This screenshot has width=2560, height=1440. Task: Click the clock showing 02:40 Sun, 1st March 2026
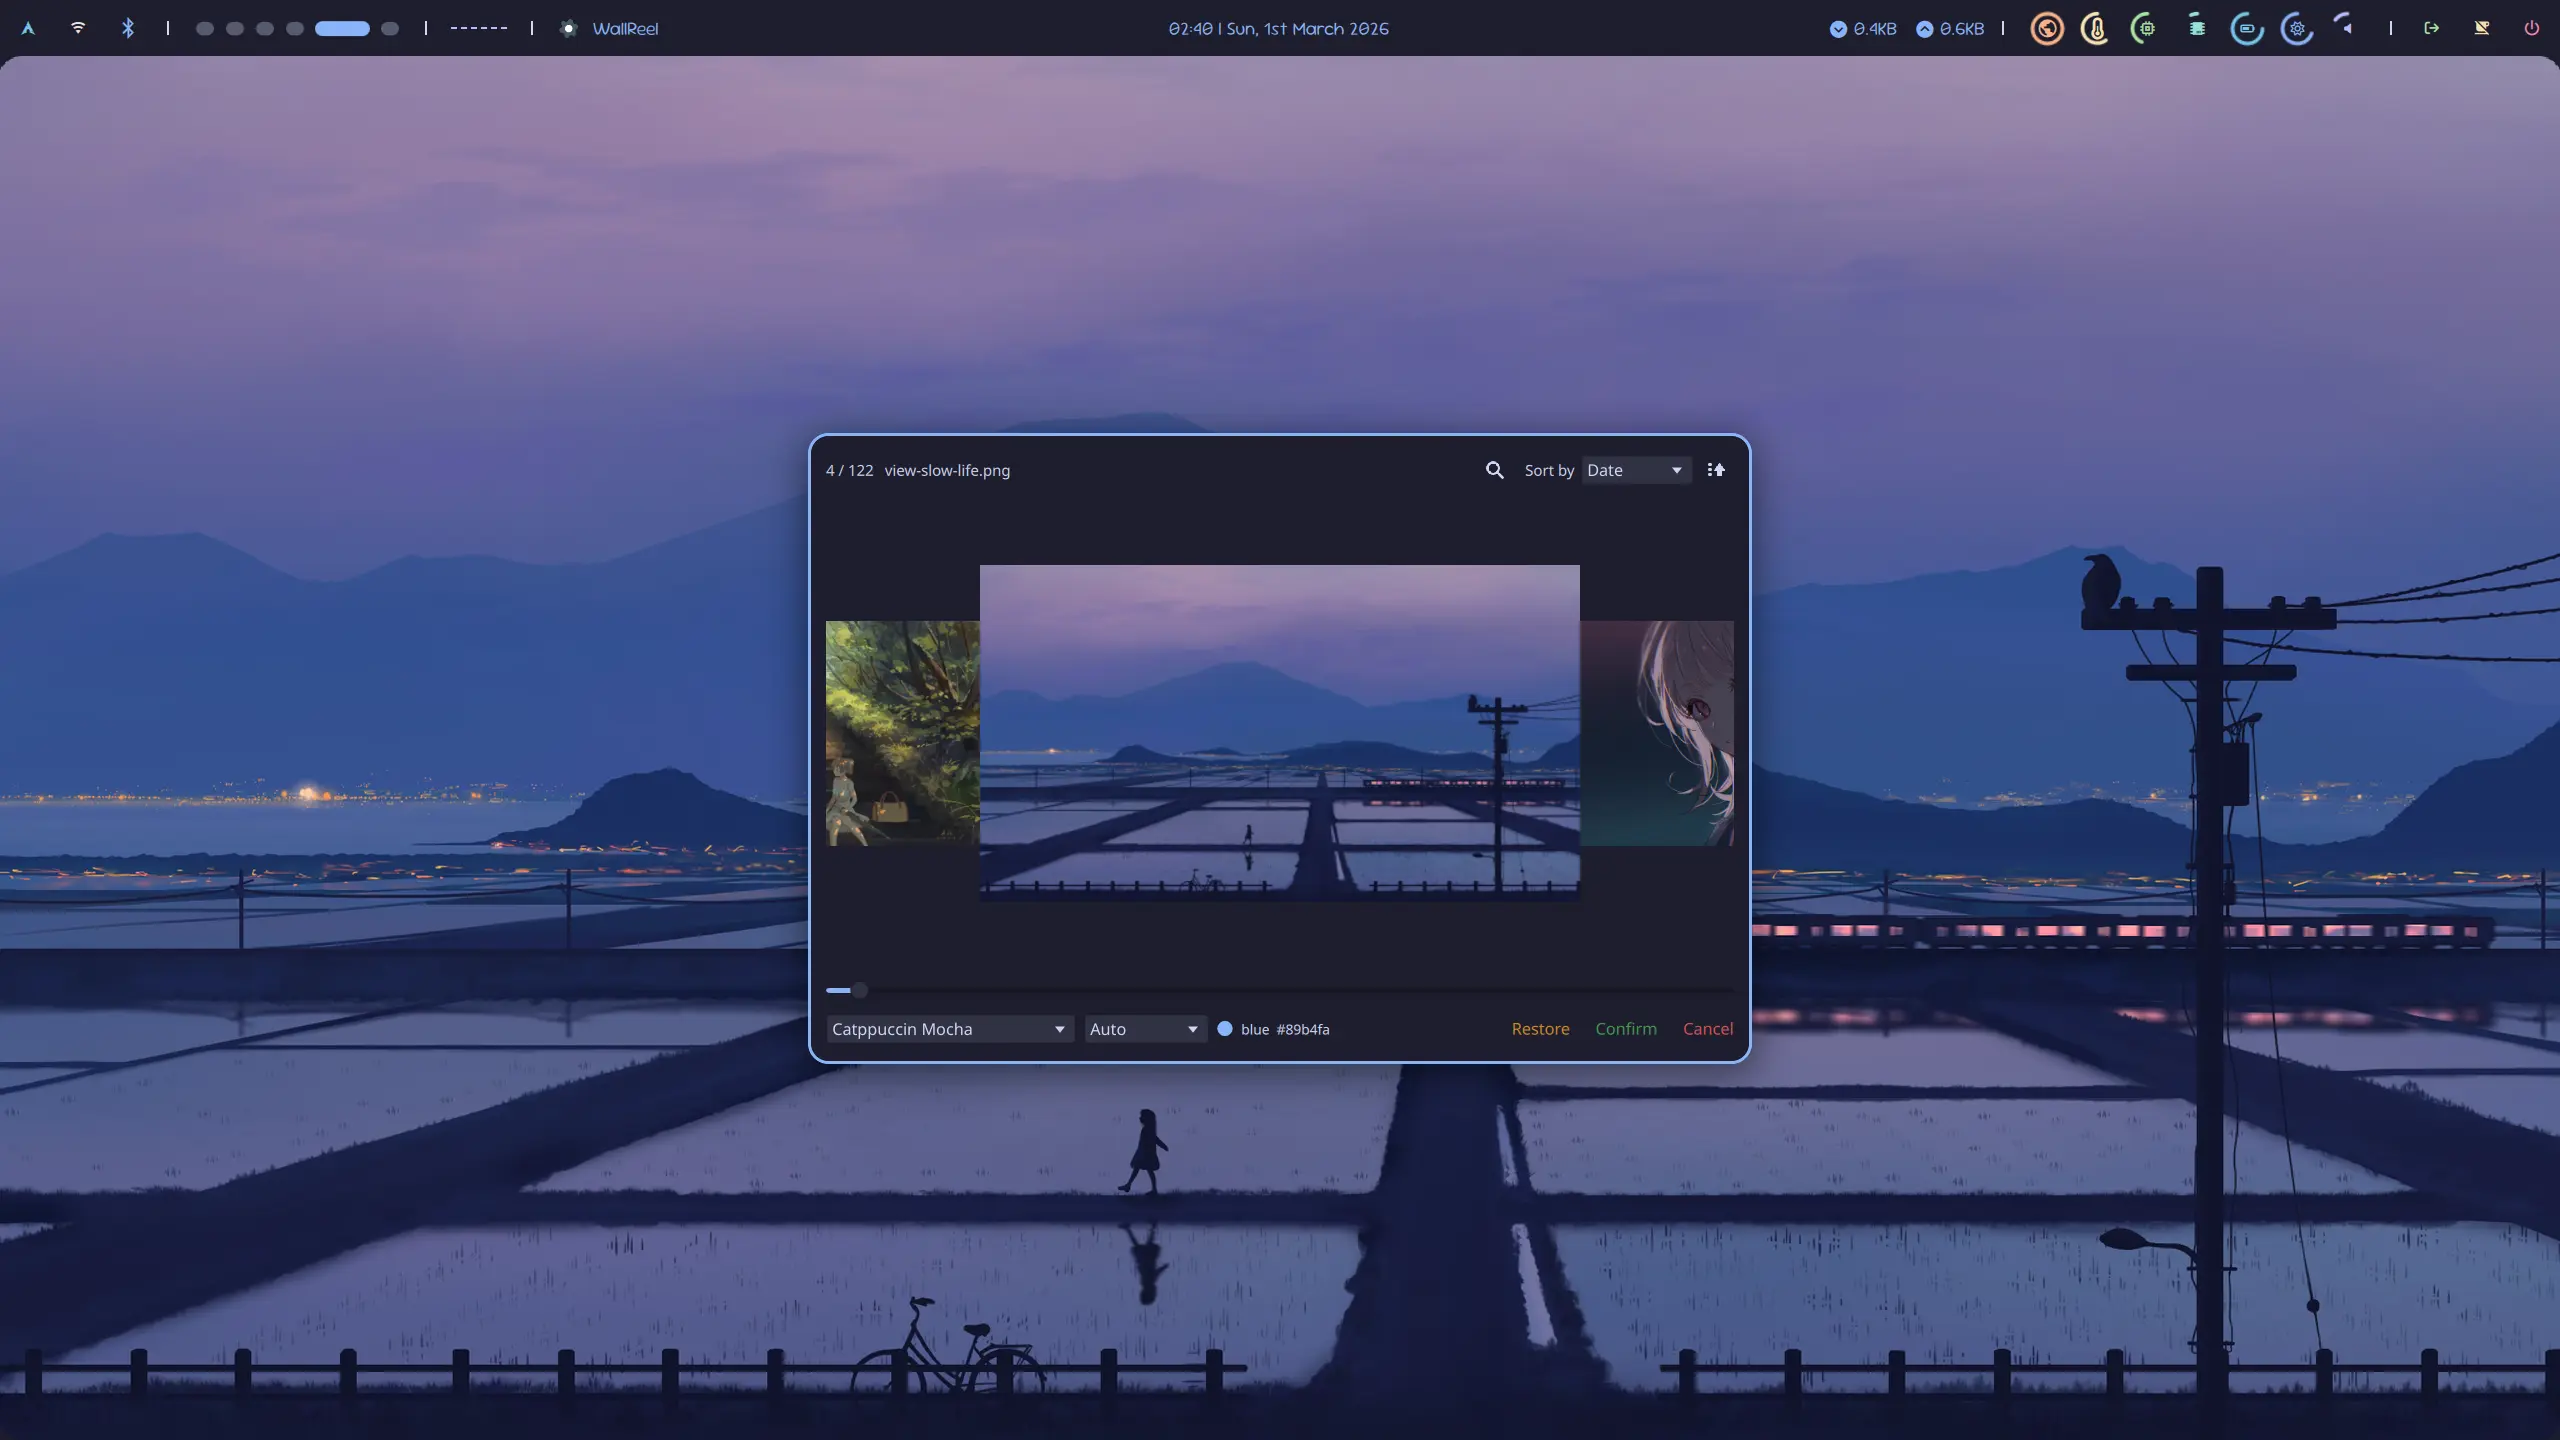coord(1278,28)
